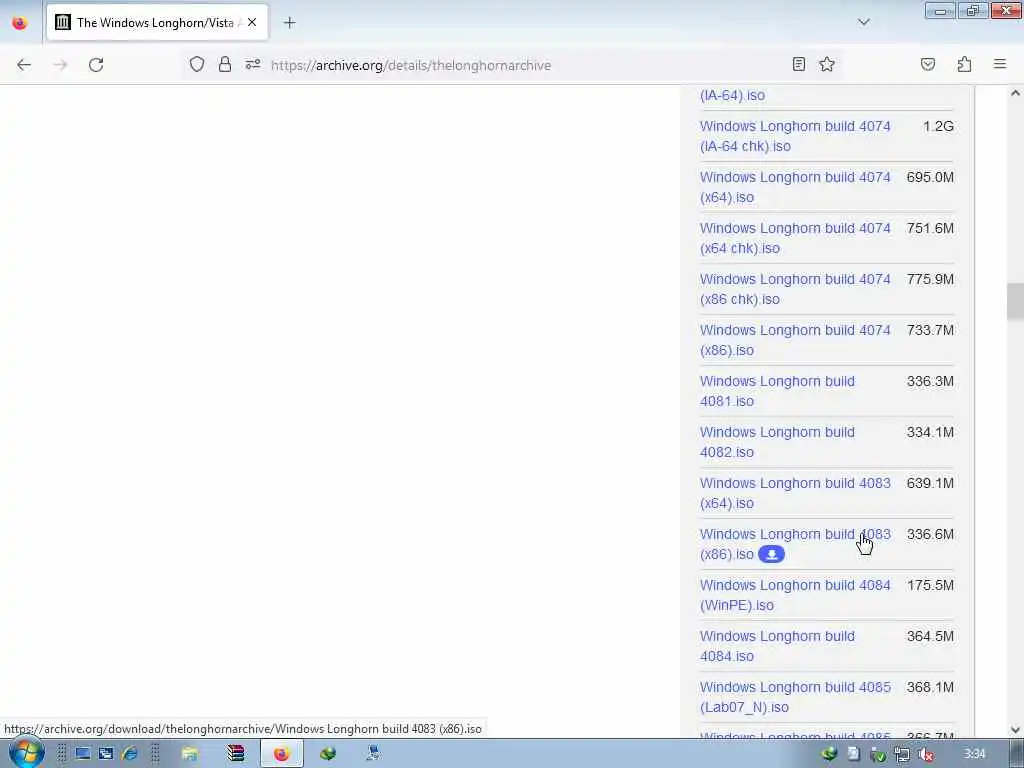Screen dimensions: 1024x768
Task: Open Windows Longhorn build 4082.iso link
Action: point(777,441)
